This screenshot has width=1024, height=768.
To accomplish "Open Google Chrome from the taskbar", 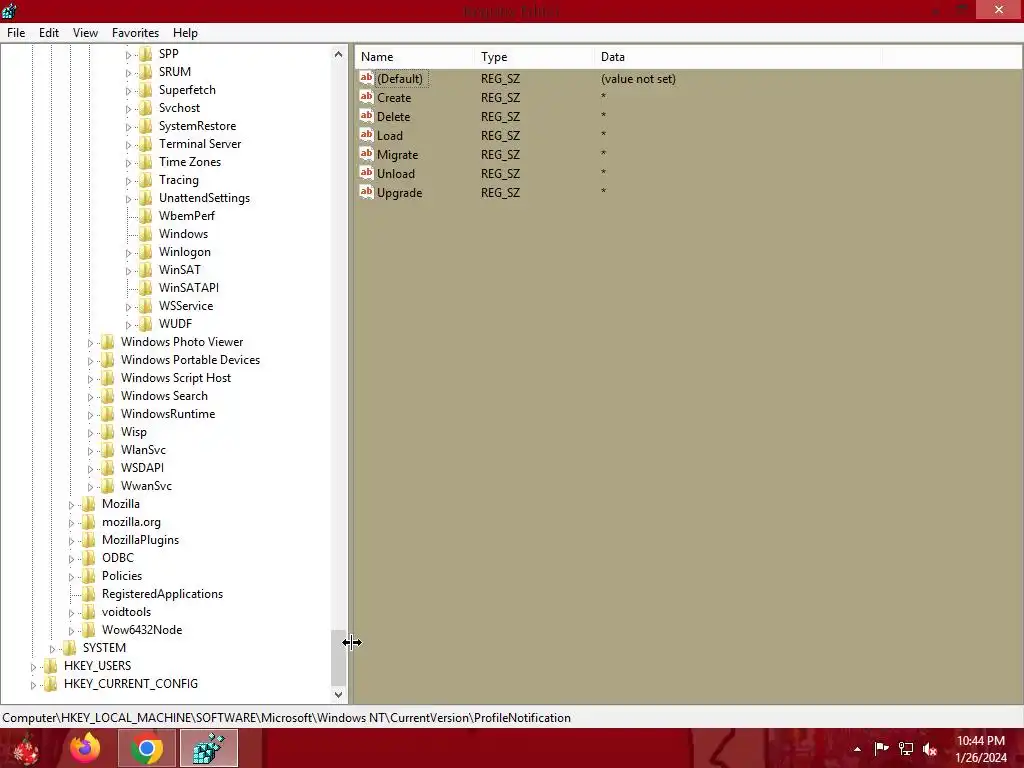I will [147, 748].
